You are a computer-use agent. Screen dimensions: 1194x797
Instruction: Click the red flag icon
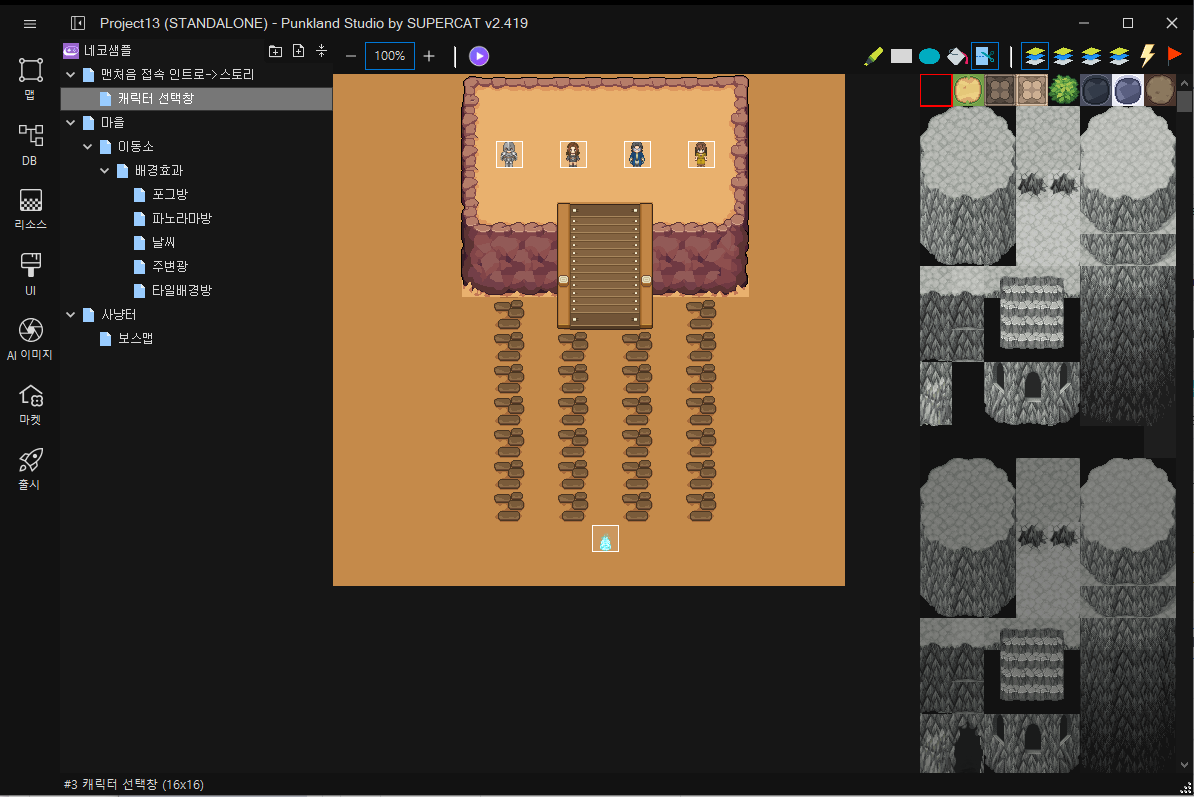click(x=1174, y=56)
